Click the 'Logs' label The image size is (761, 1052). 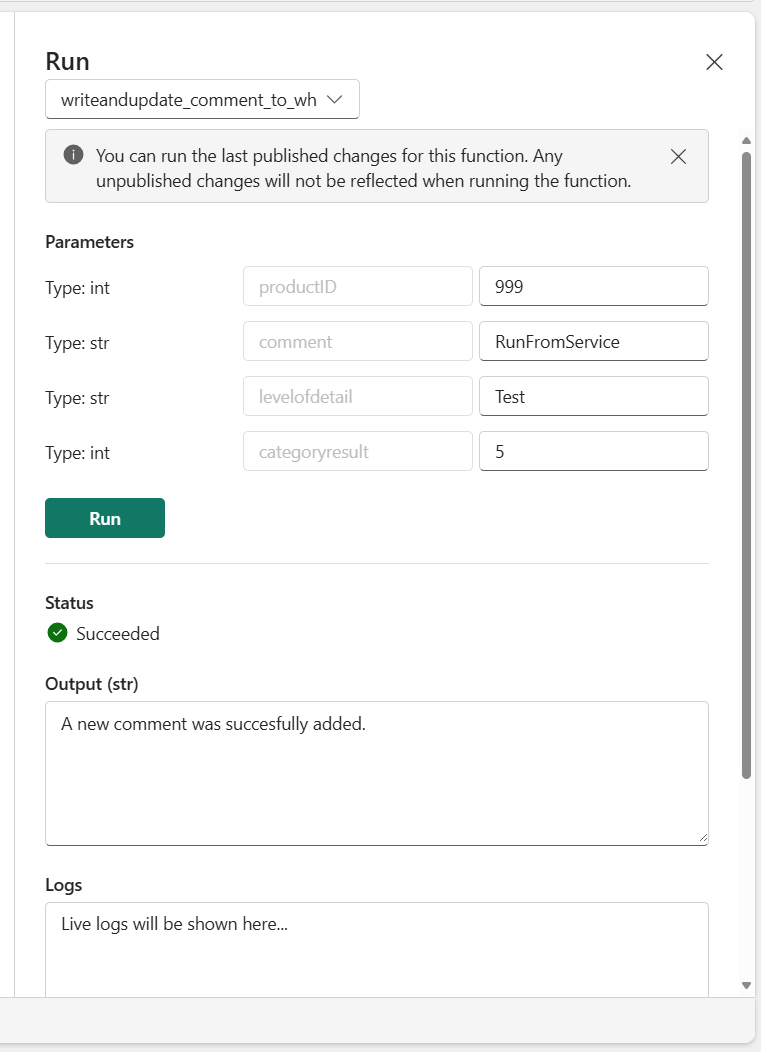tap(64, 885)
